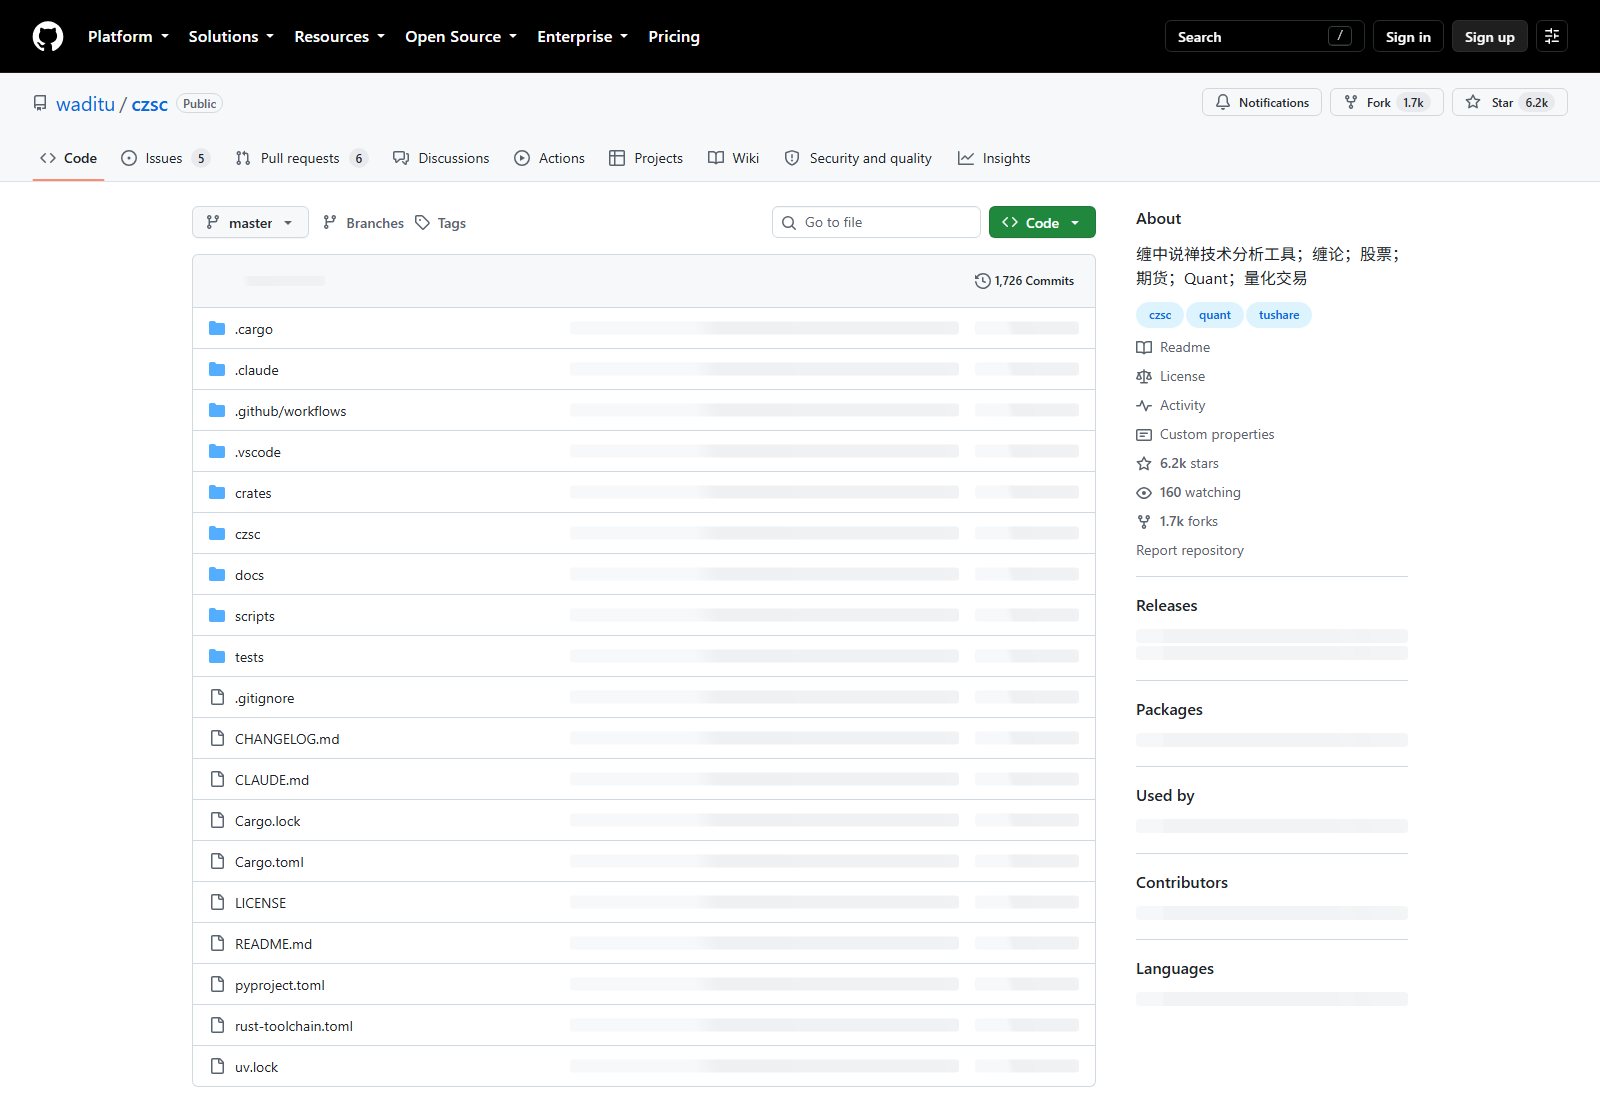This screenshot has height=1100, width=1600.
Task: Expand the Open Source menu
Action: click(x=461, y=37)
